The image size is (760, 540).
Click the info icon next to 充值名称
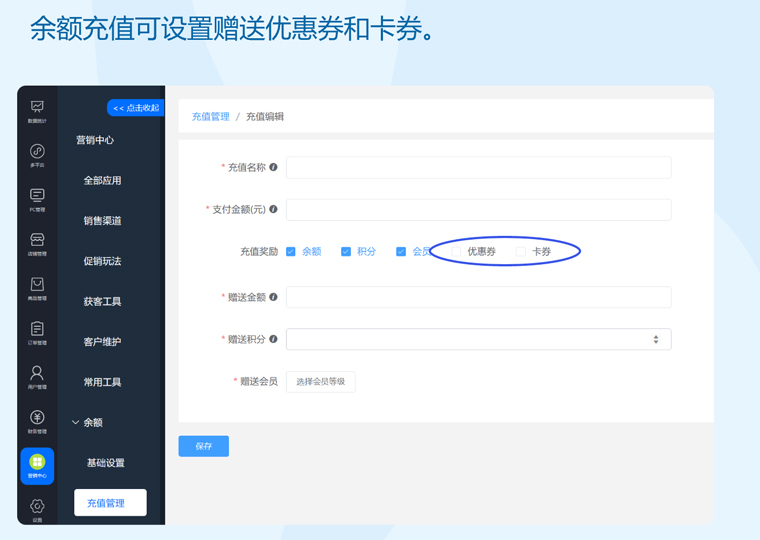tap(273, 168)
